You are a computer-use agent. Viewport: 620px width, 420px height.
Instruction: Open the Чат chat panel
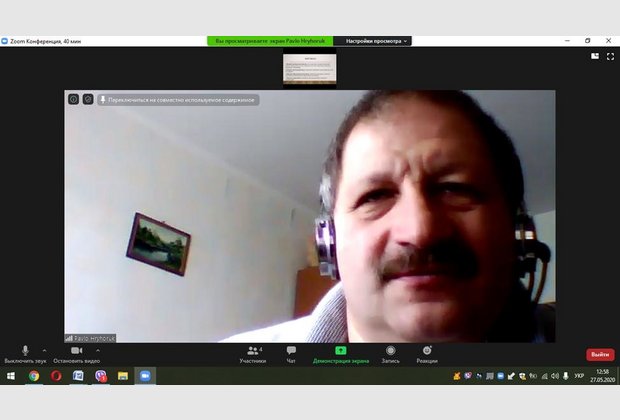[x=291, y=355]
